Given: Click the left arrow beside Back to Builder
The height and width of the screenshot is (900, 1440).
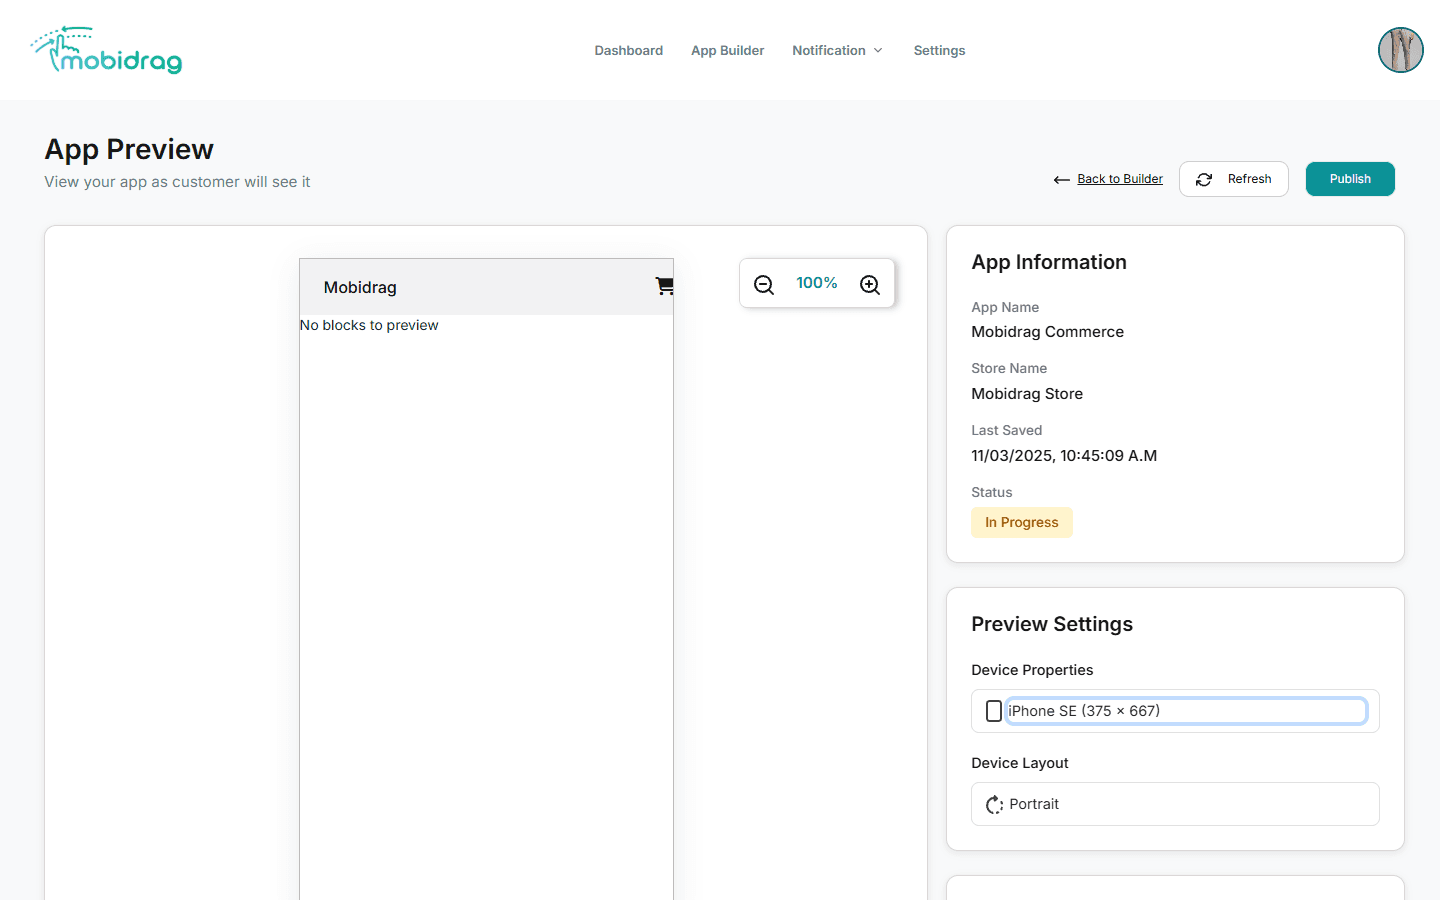Looking at the screenshot, I should pos(1062,180).
